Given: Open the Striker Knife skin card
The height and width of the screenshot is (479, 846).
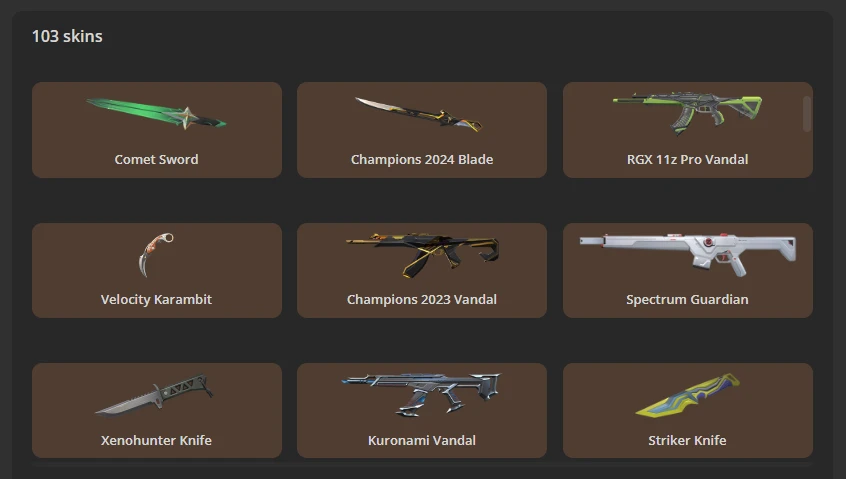Looking at the screenshot, I should click(x=688, y=410).
